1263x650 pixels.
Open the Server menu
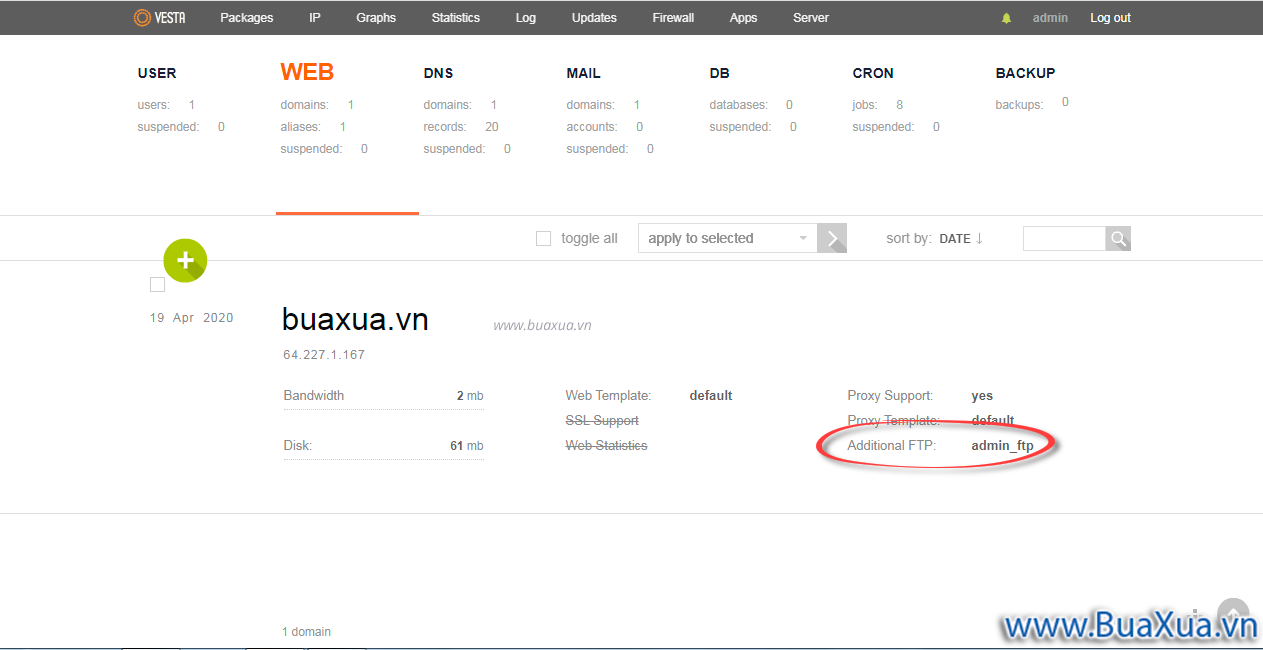[x=811, y=18]
